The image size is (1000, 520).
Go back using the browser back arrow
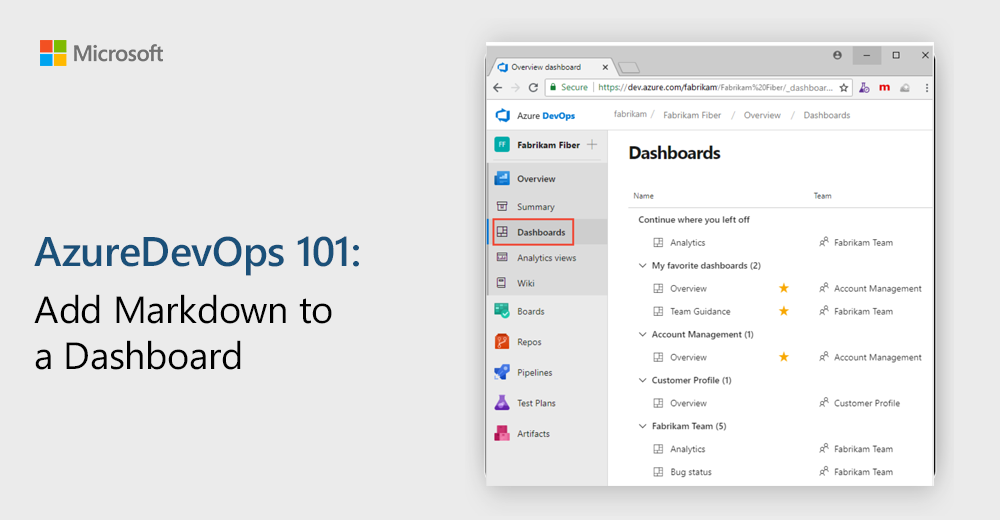click(x=498, y=87)
